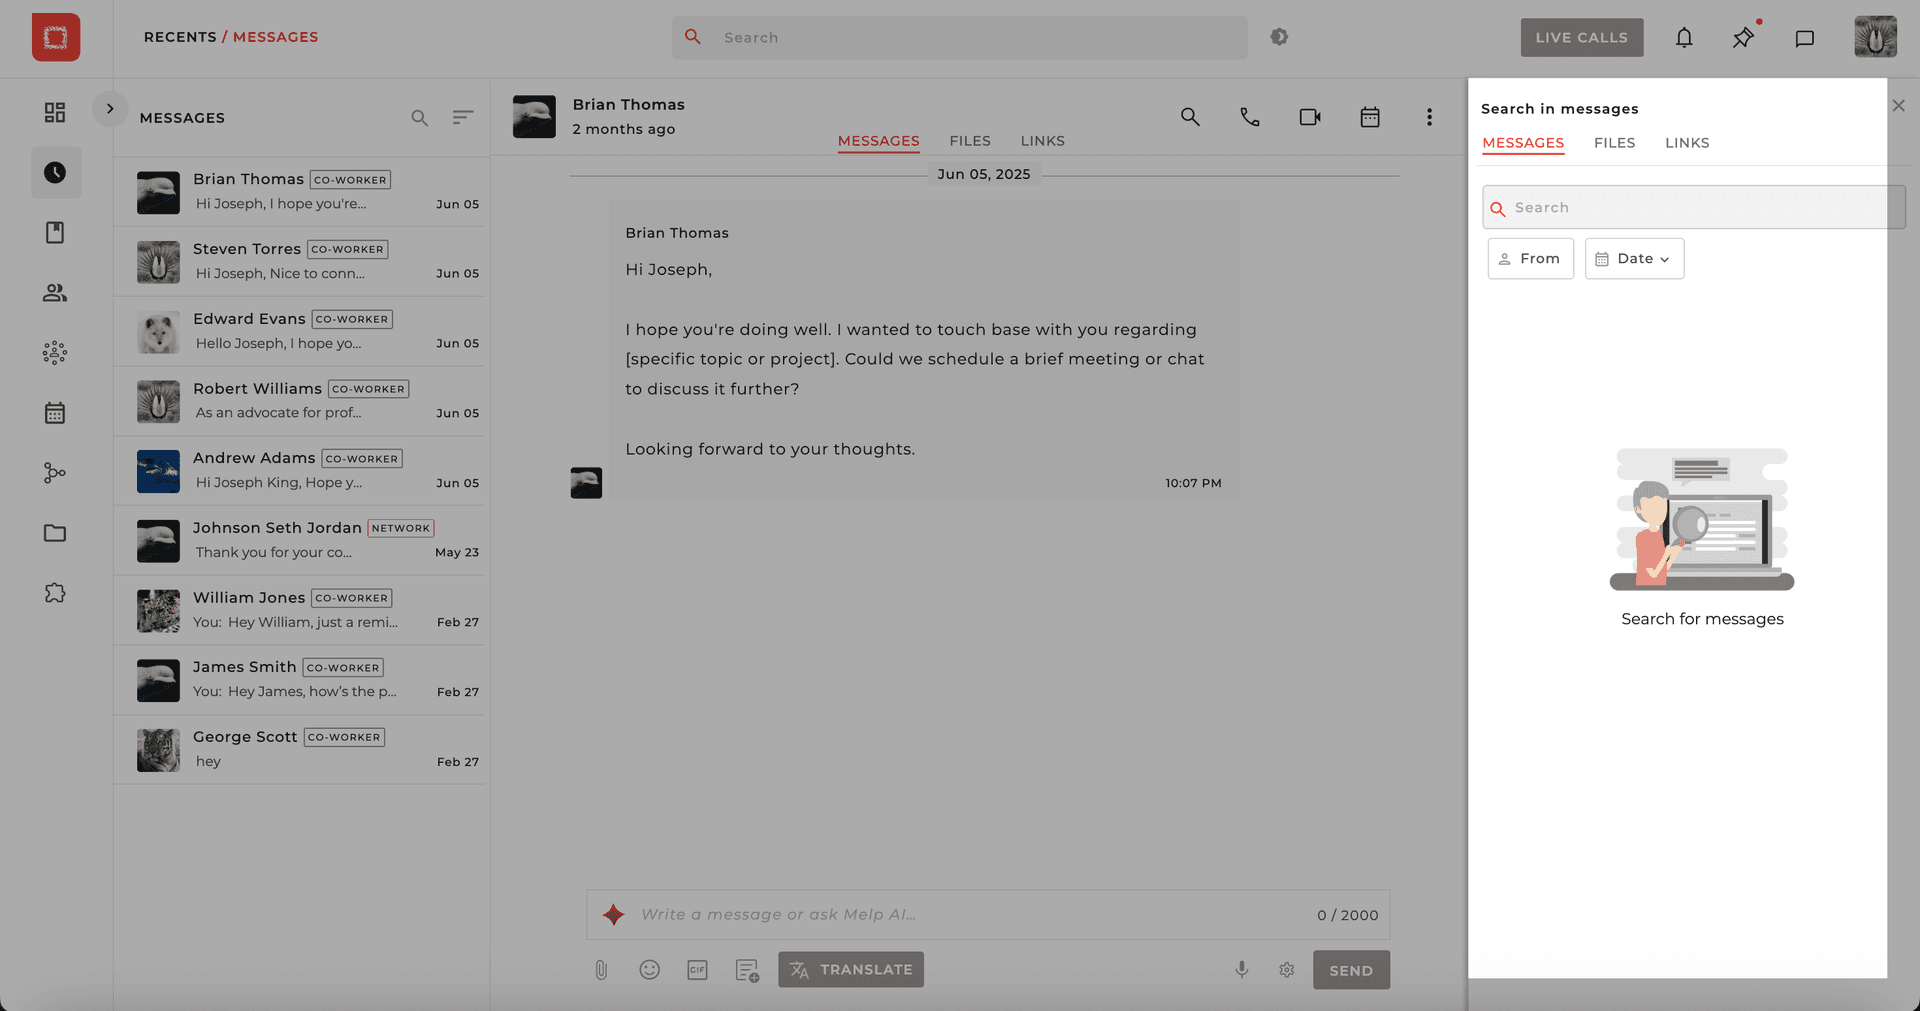Click the LIVE CALLS button
Viewport: 1920px width, 1011px height.
pos(1581,38)
